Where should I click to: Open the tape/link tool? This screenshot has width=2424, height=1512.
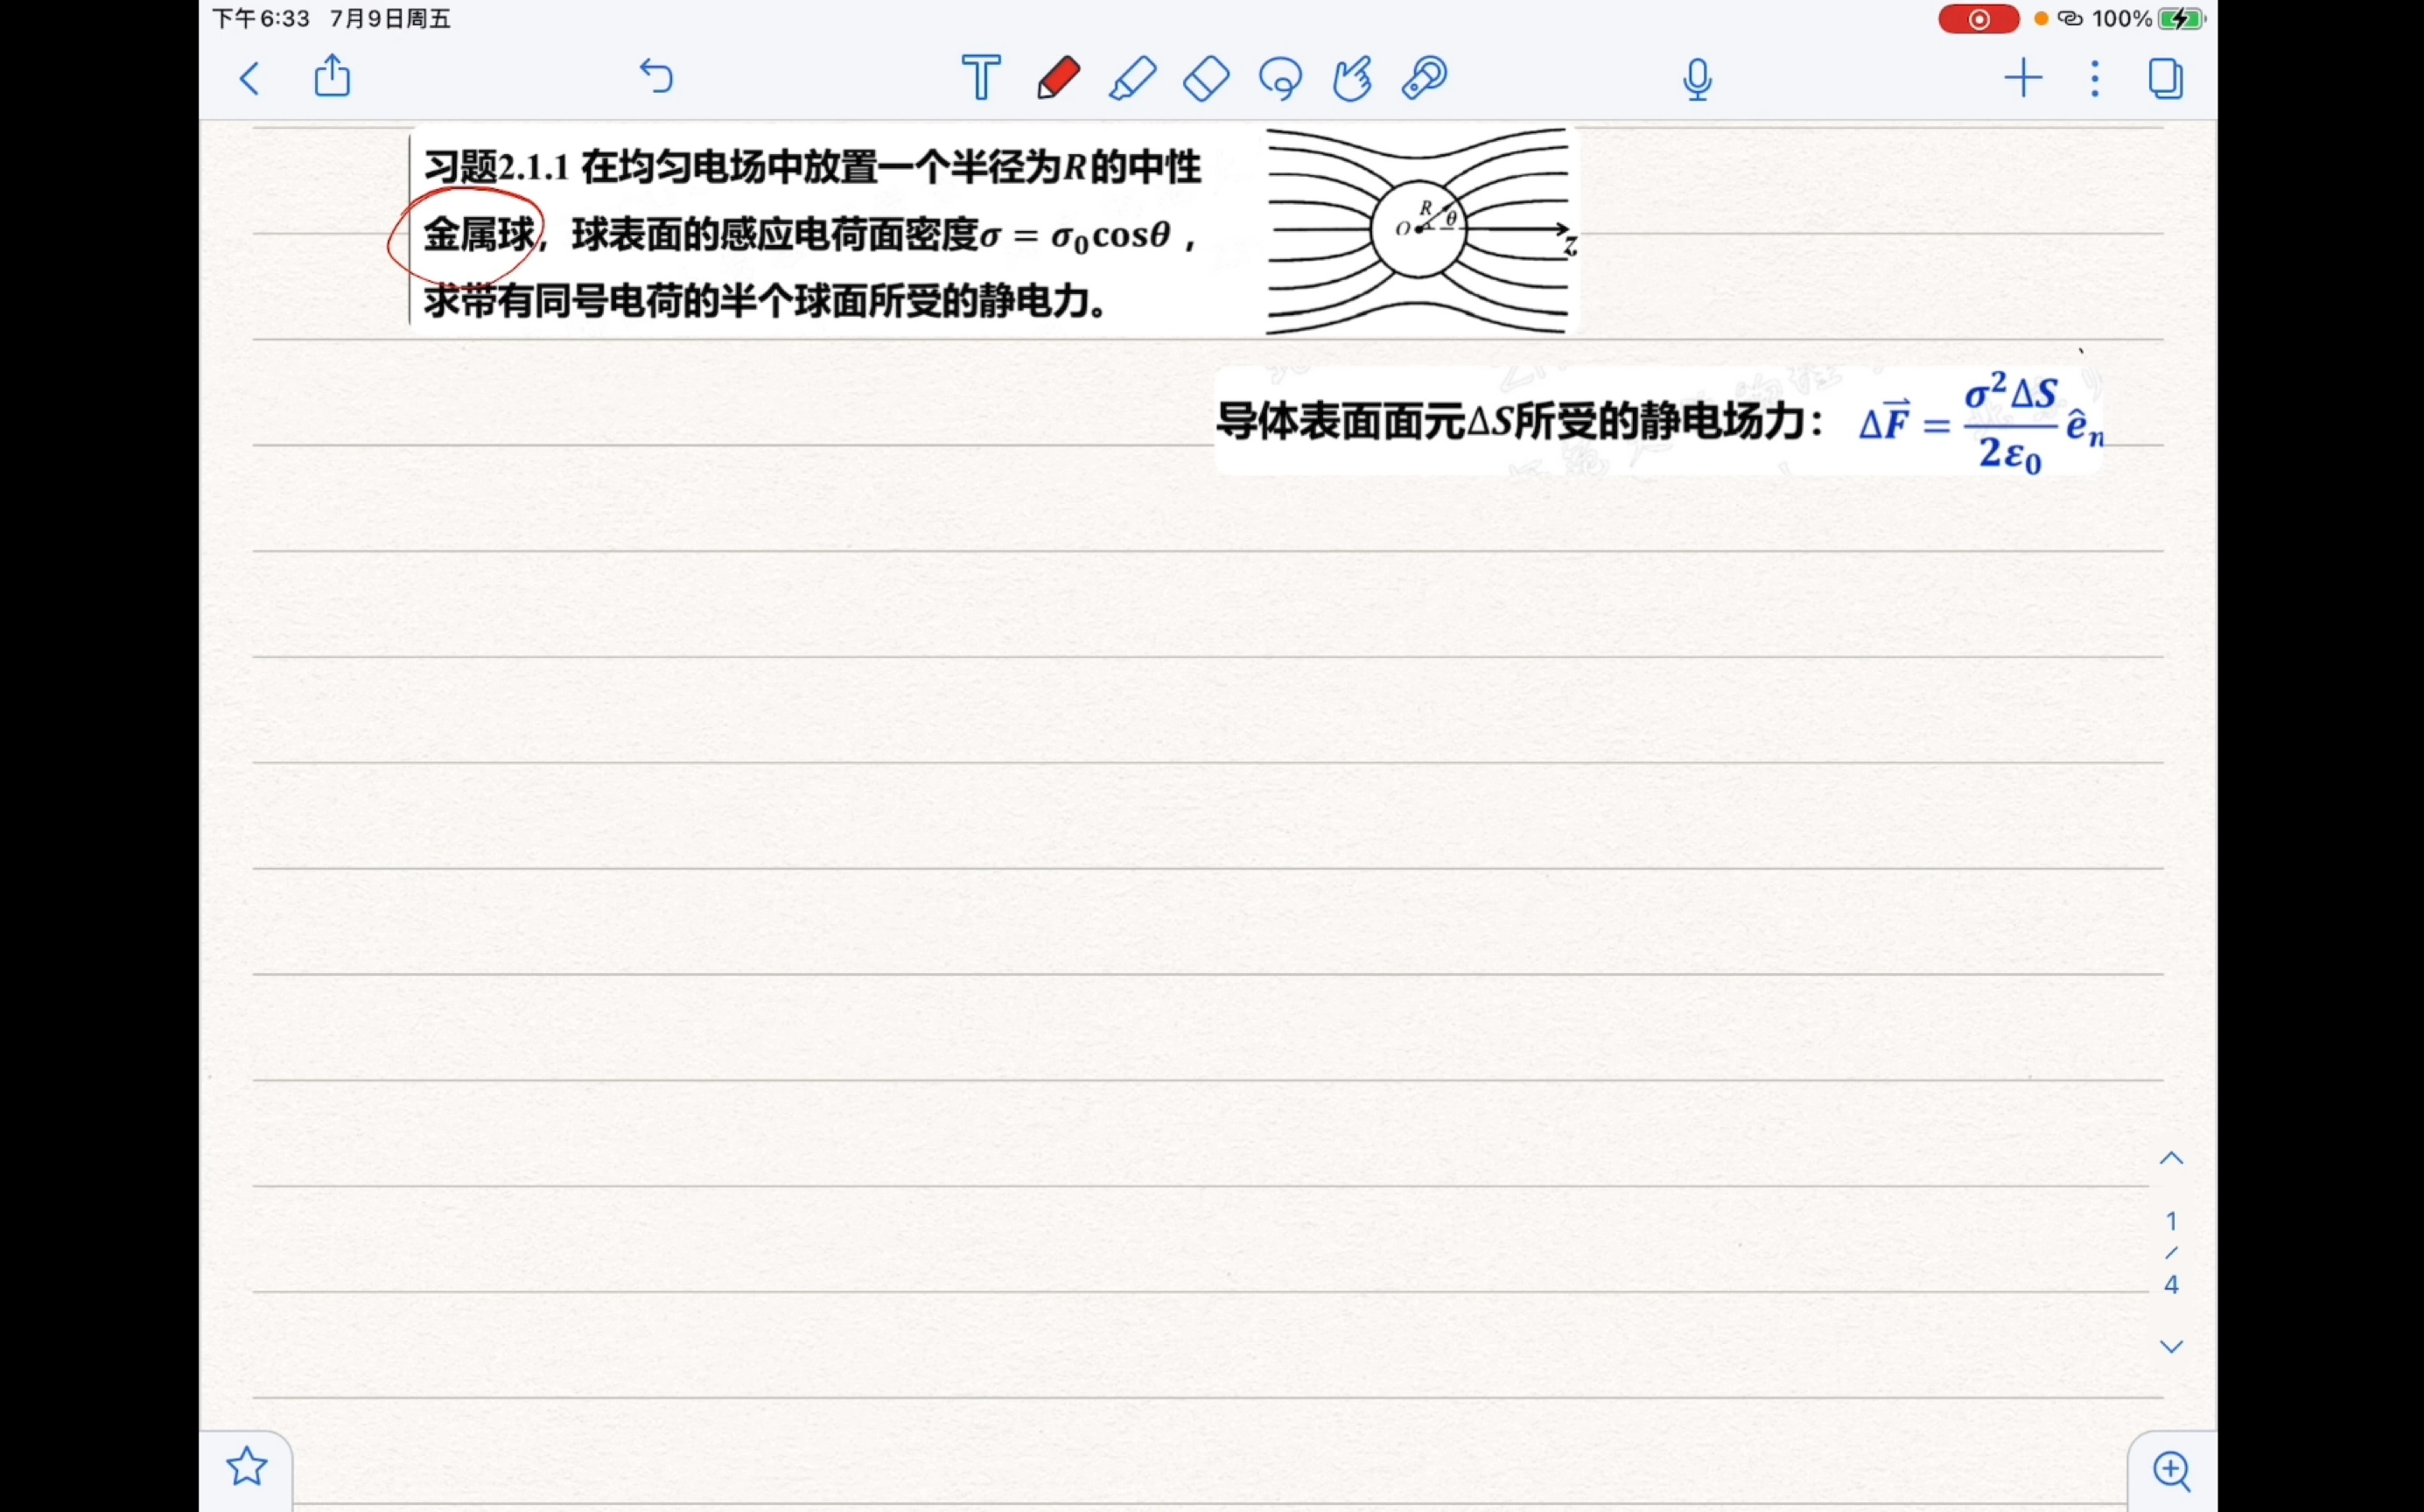pyautogui.click(x=1425, y=78)
